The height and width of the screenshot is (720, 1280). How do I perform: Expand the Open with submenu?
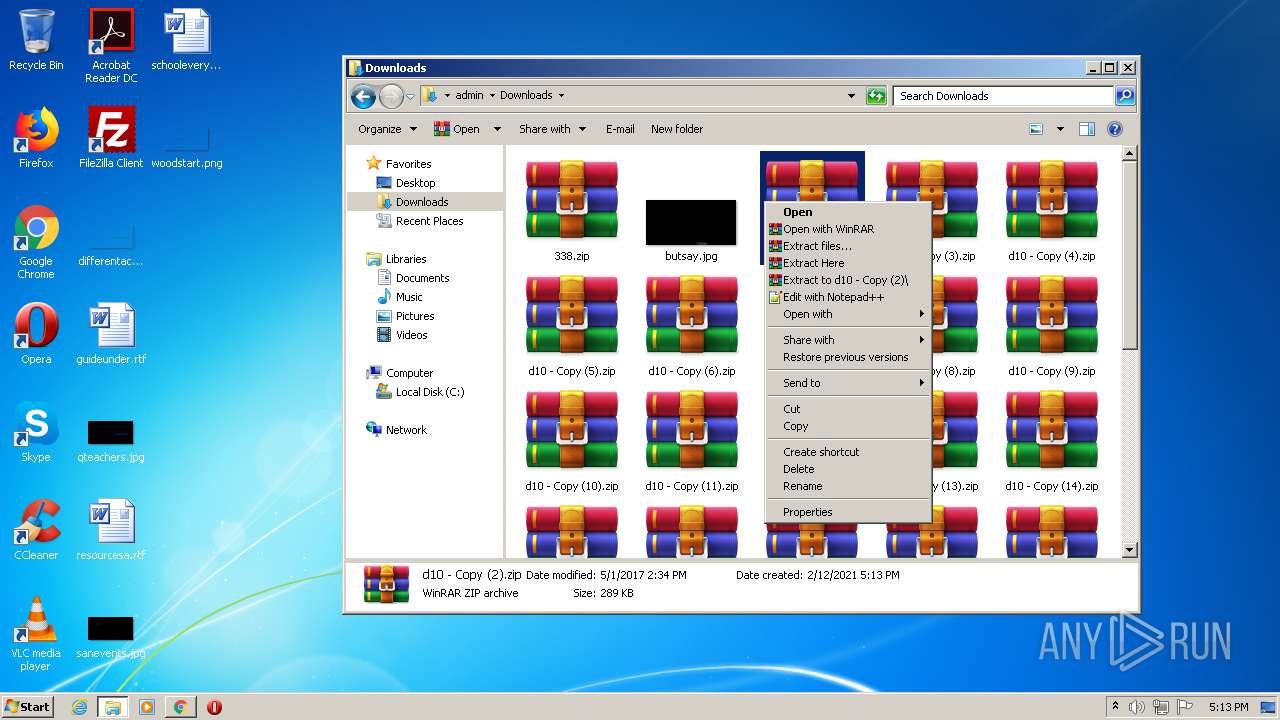tap(848, 314)
